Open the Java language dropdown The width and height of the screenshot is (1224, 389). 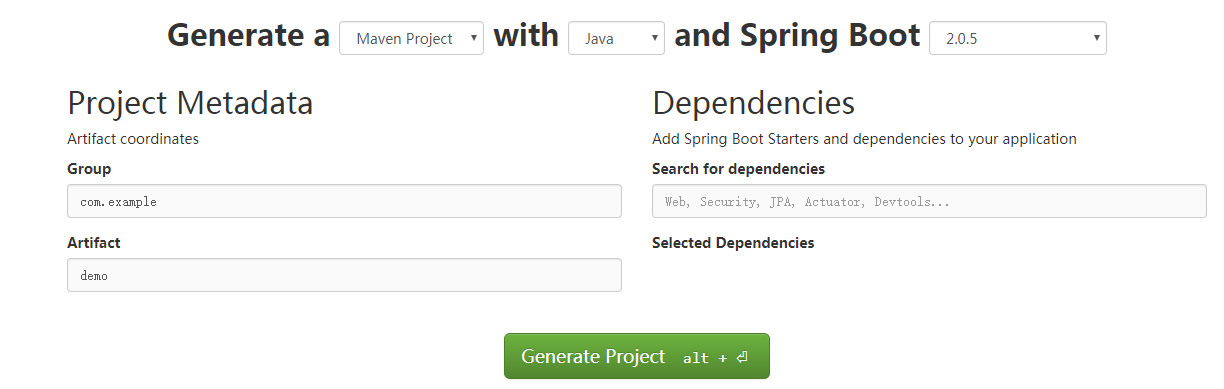(x=616, y=38)
